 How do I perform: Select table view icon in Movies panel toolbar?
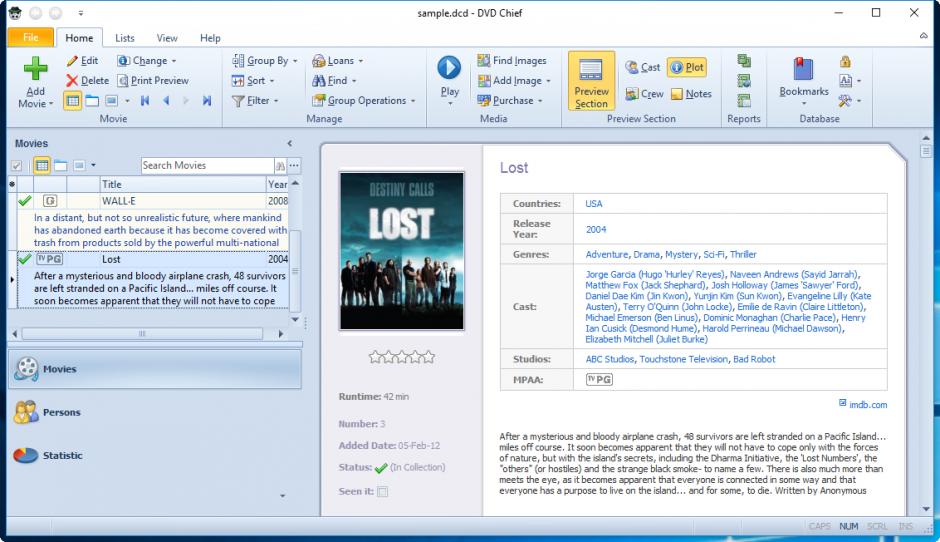tap(42, 165)
